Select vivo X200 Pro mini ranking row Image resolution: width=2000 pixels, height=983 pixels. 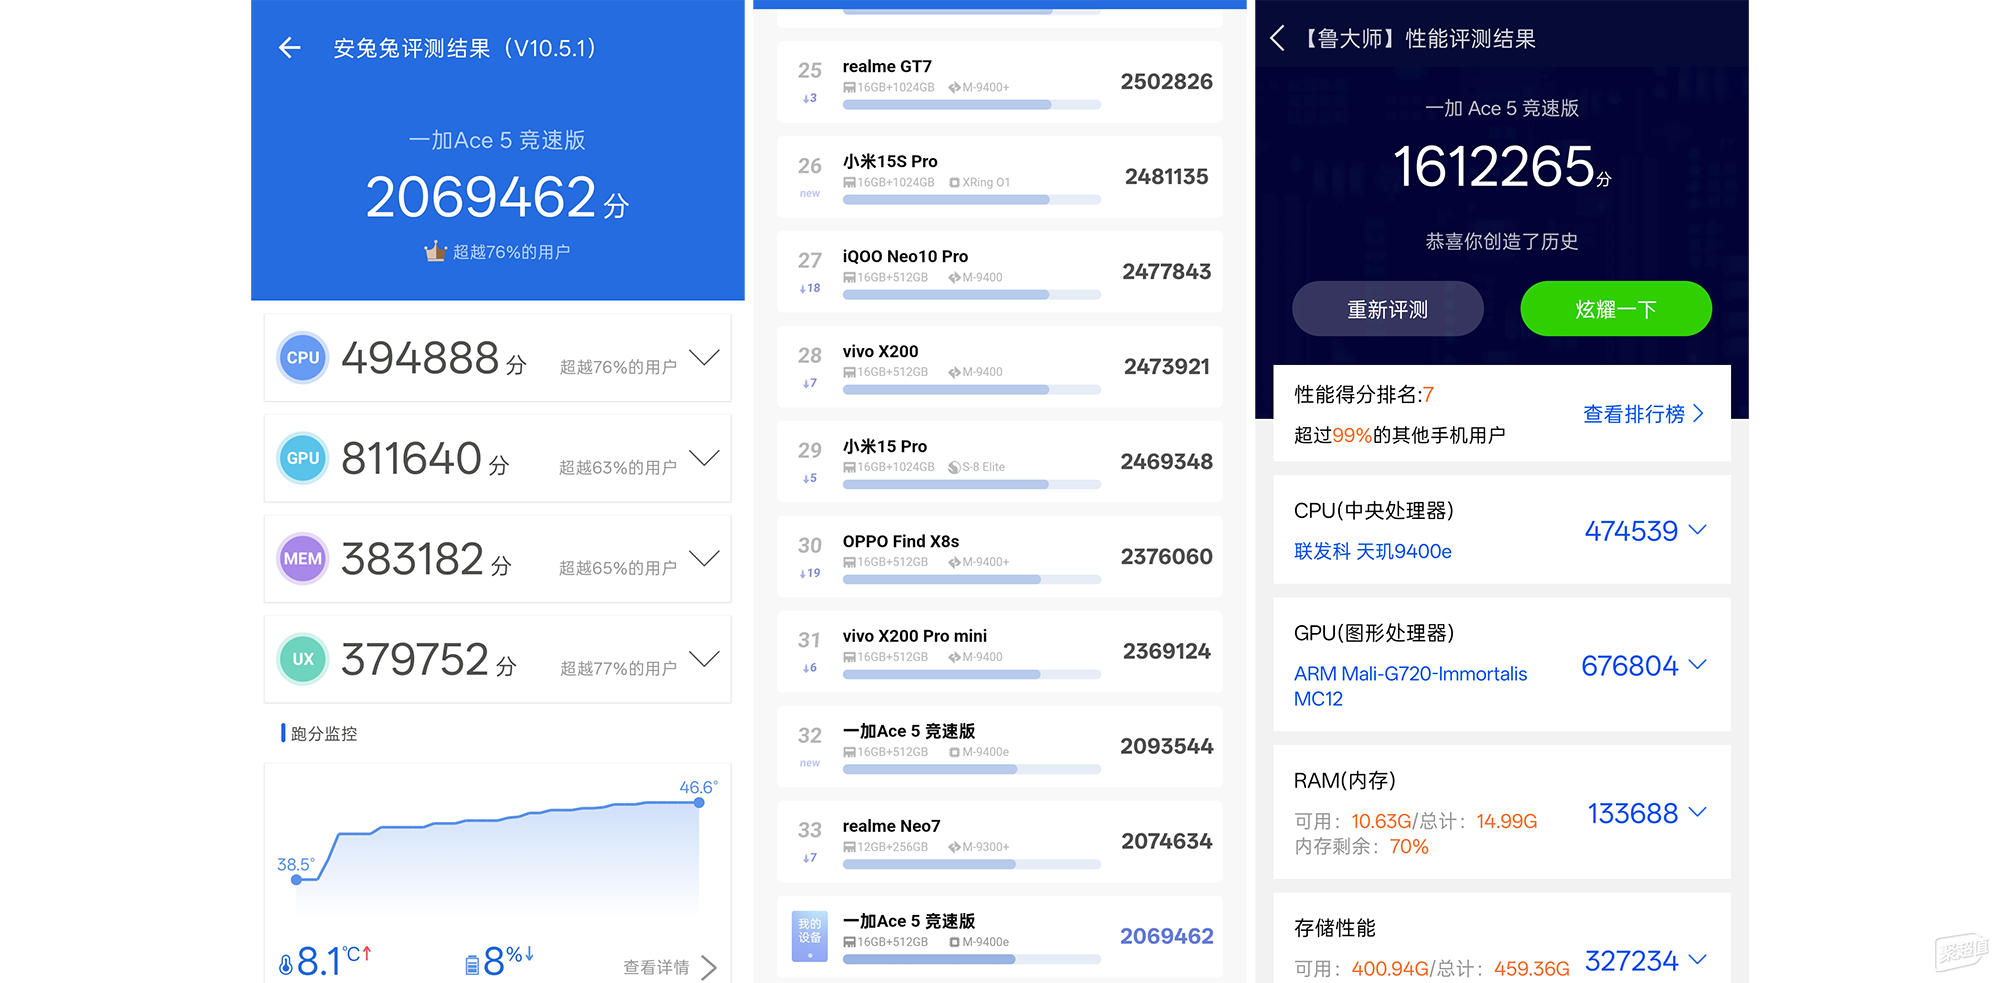[x=1000, y=652]
